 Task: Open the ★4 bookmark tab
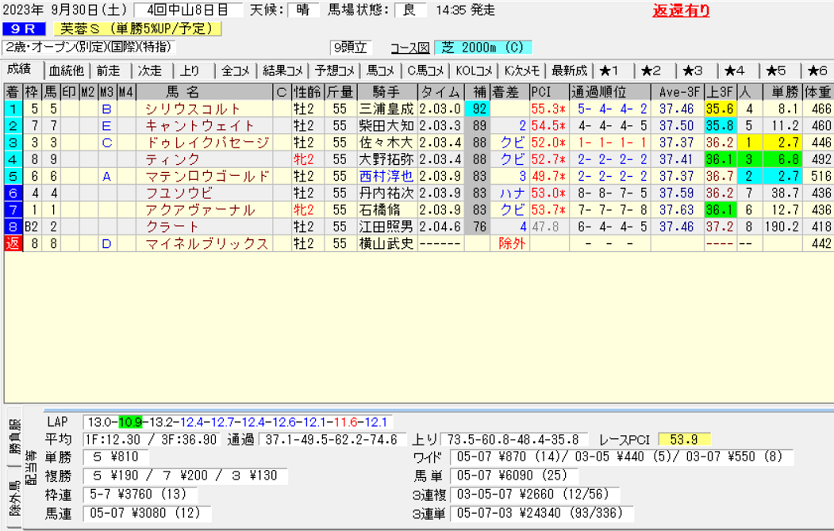(x=735, y=70)
